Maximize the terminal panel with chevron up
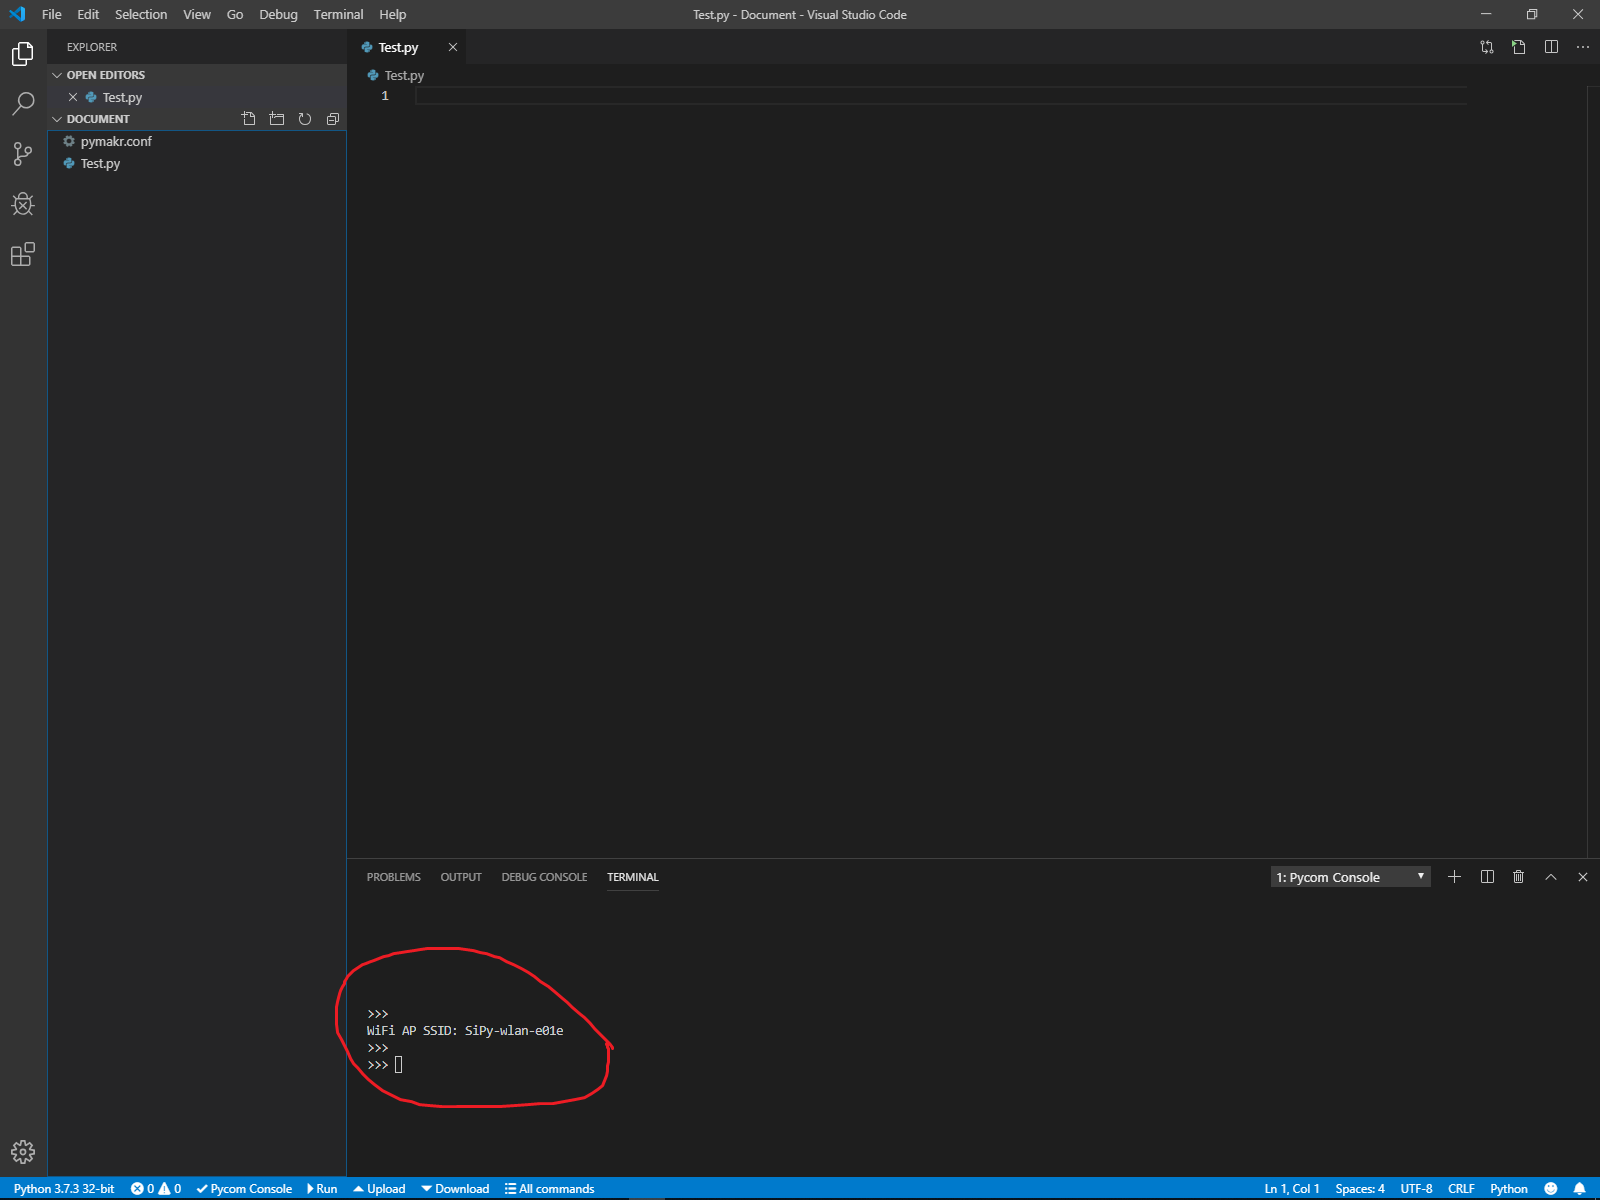The width and height of the screenshot is (1600, 1200). click(x=1551, y=877)
